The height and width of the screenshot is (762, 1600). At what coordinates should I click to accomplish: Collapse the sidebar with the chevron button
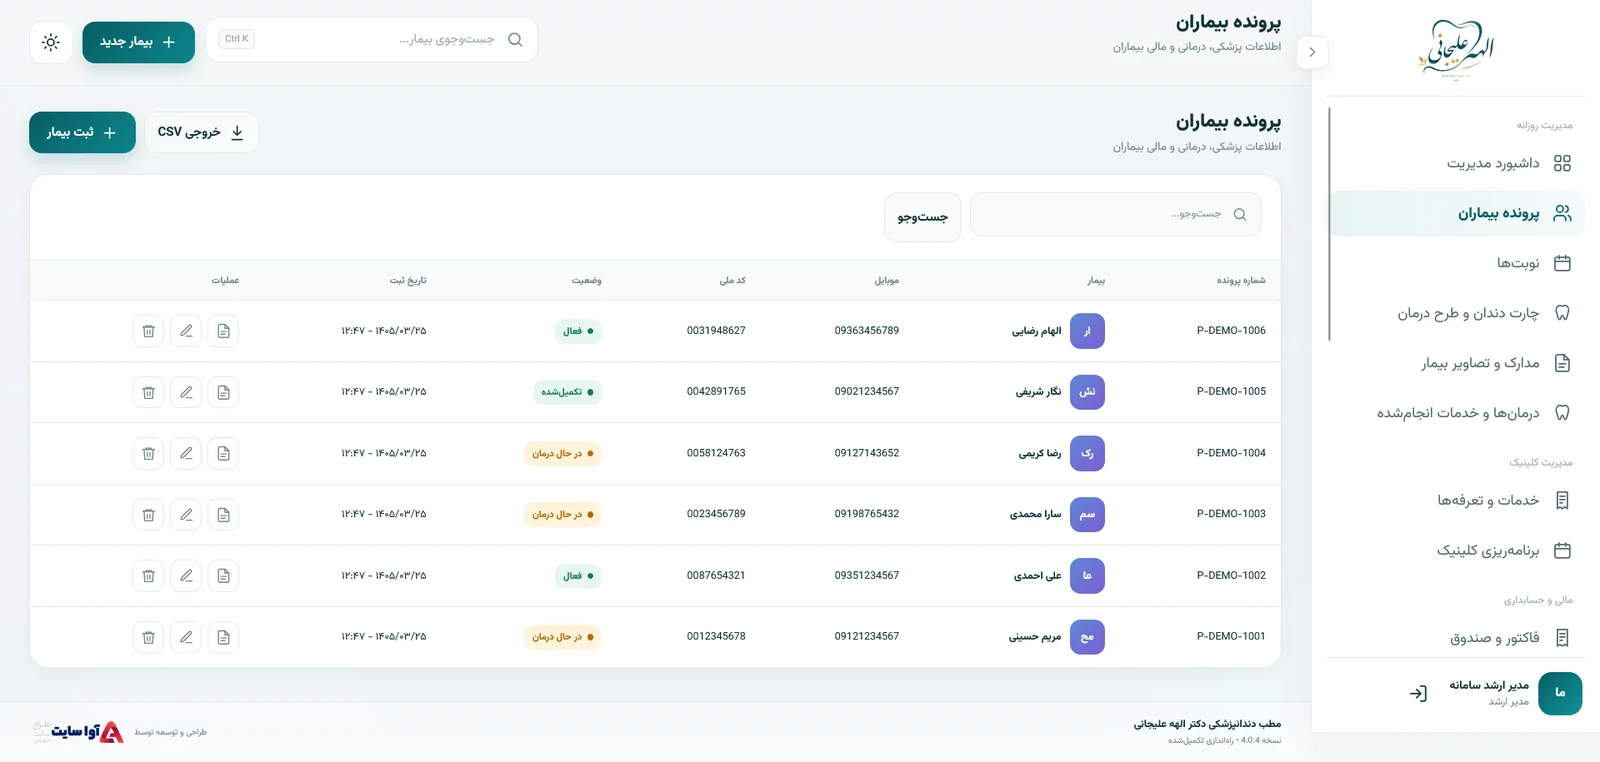coord(1312,52)
